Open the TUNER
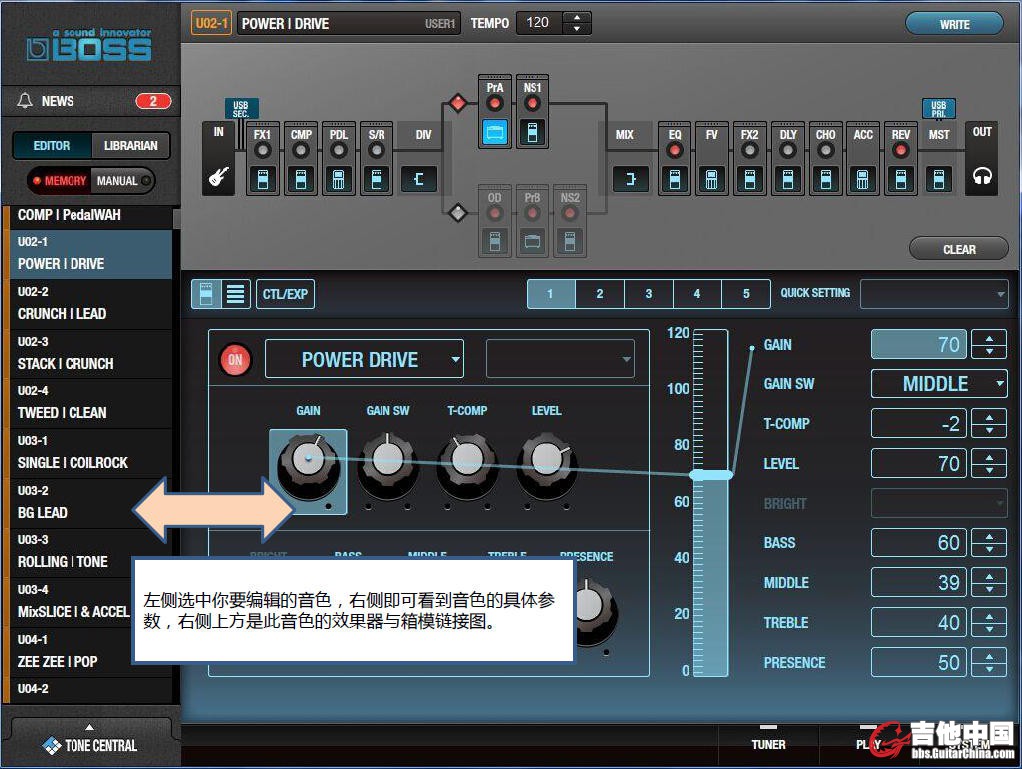The image size is (1022, 769). point(768,744)
